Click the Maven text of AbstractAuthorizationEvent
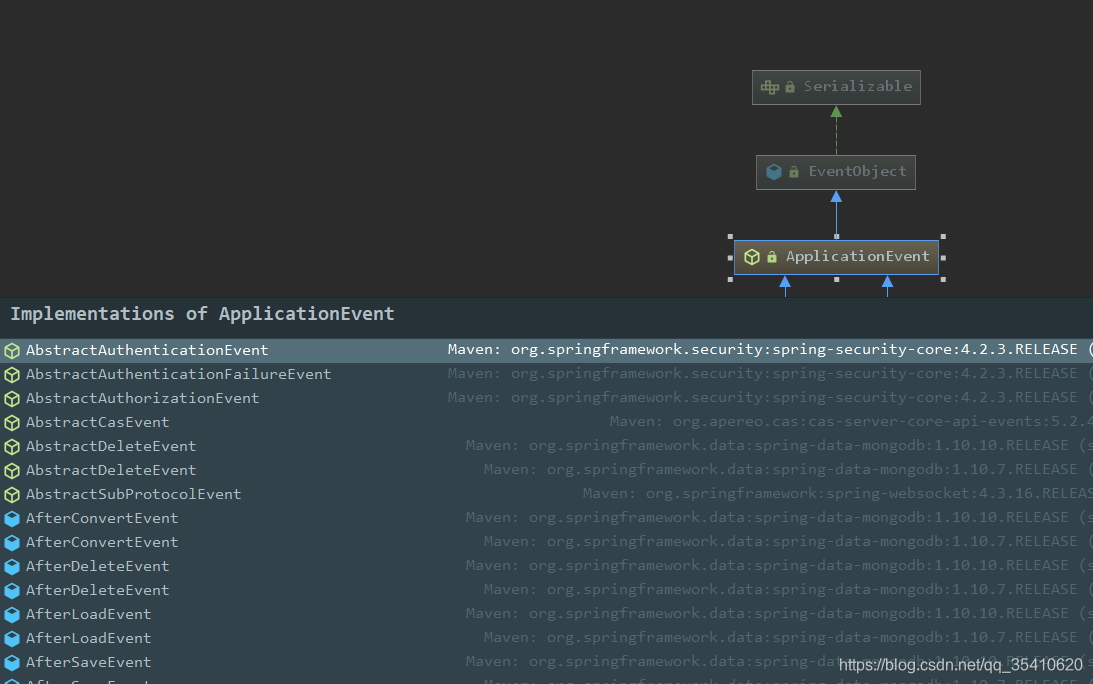This screenshot has width=1093, height=684. (770, 397)
